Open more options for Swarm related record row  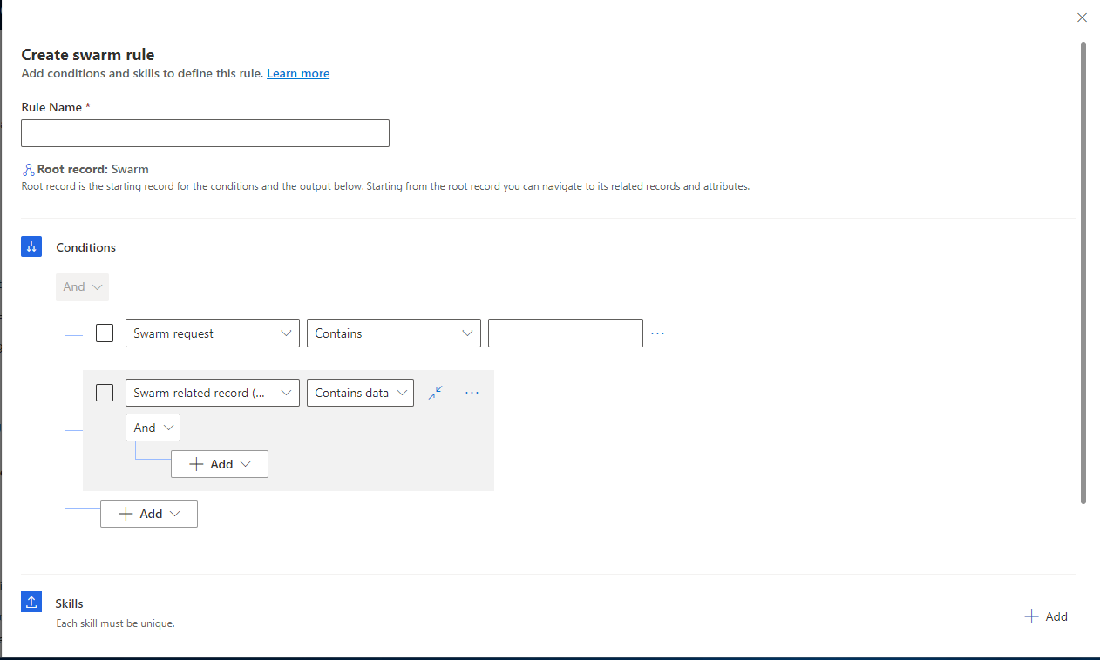pyautogui.click(x=471, y=393)
